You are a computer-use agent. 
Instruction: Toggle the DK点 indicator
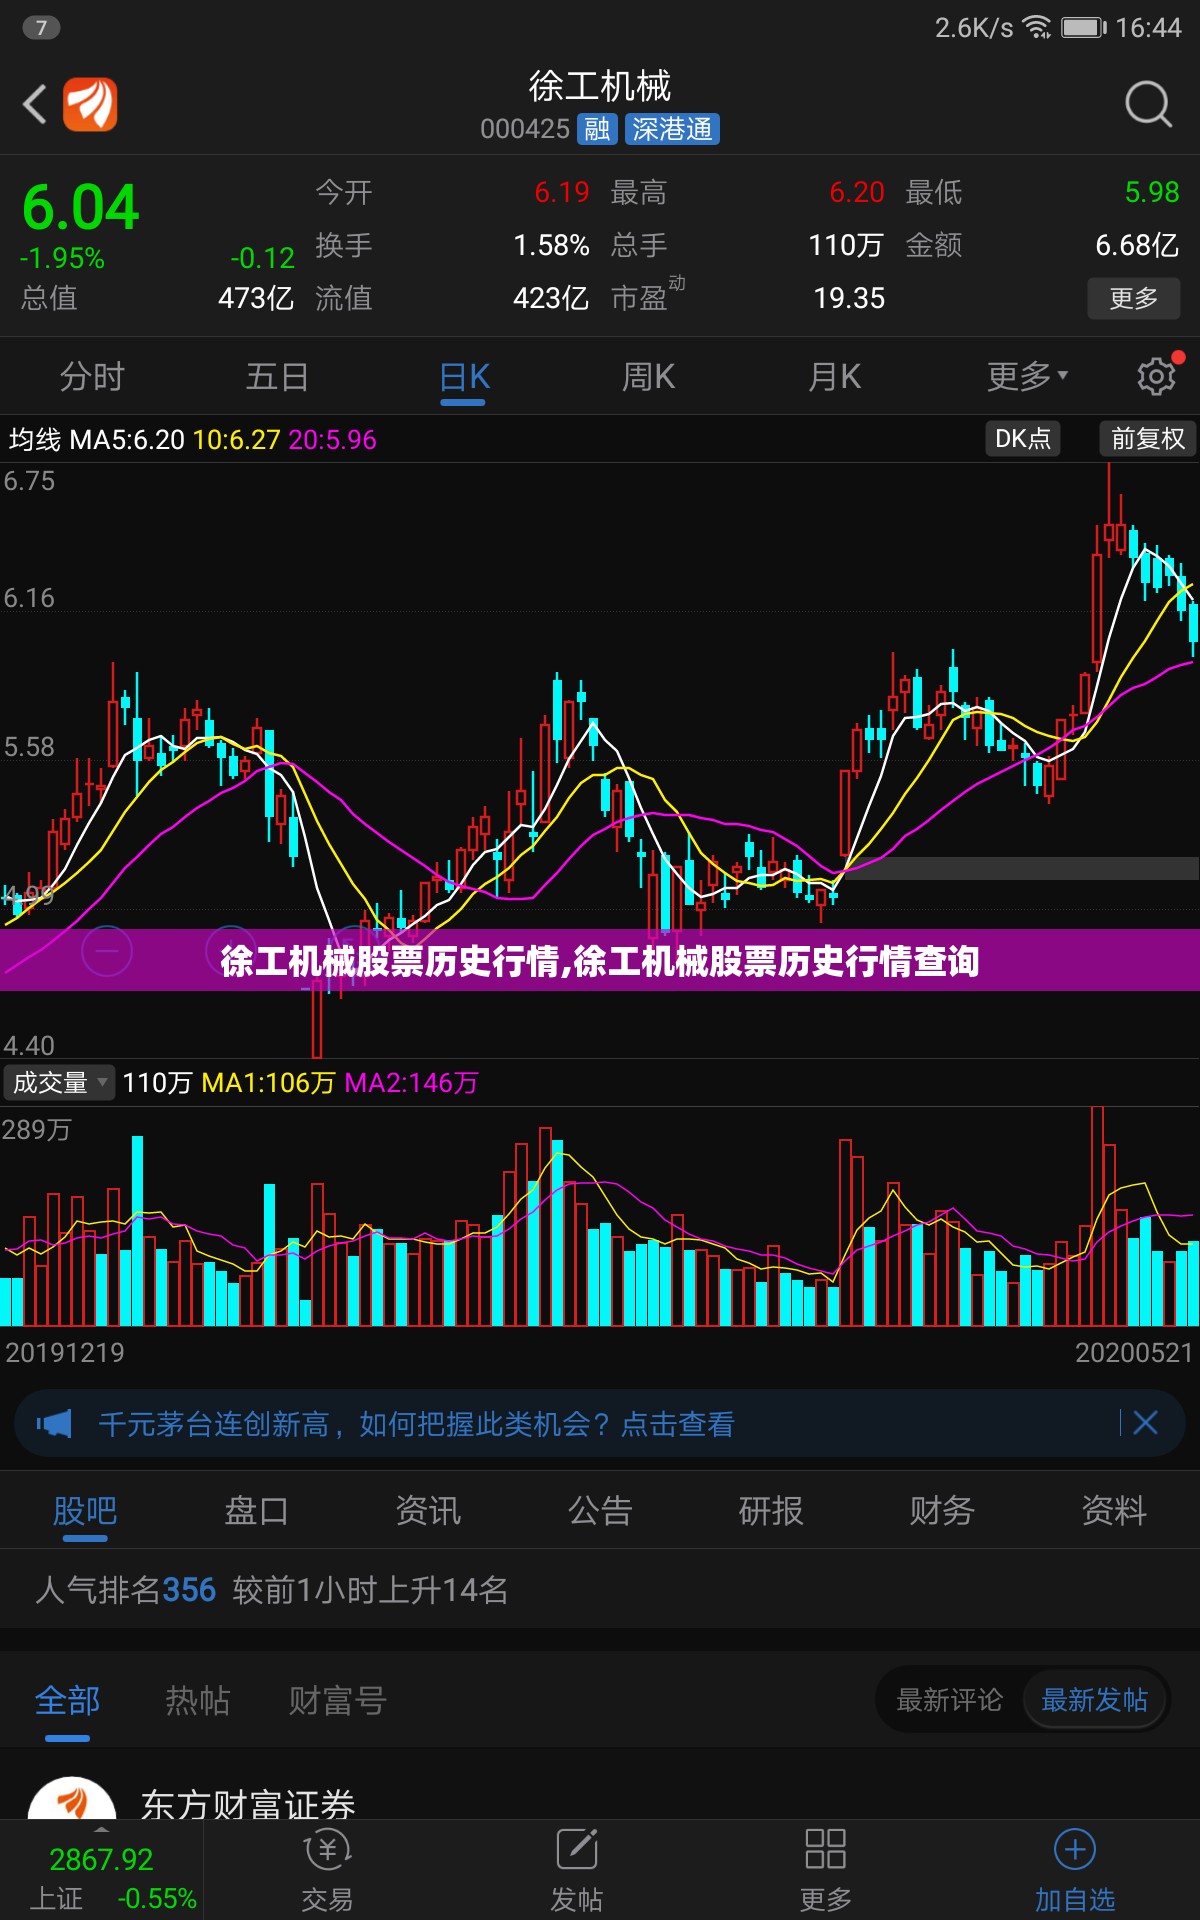click(1023, 438)
